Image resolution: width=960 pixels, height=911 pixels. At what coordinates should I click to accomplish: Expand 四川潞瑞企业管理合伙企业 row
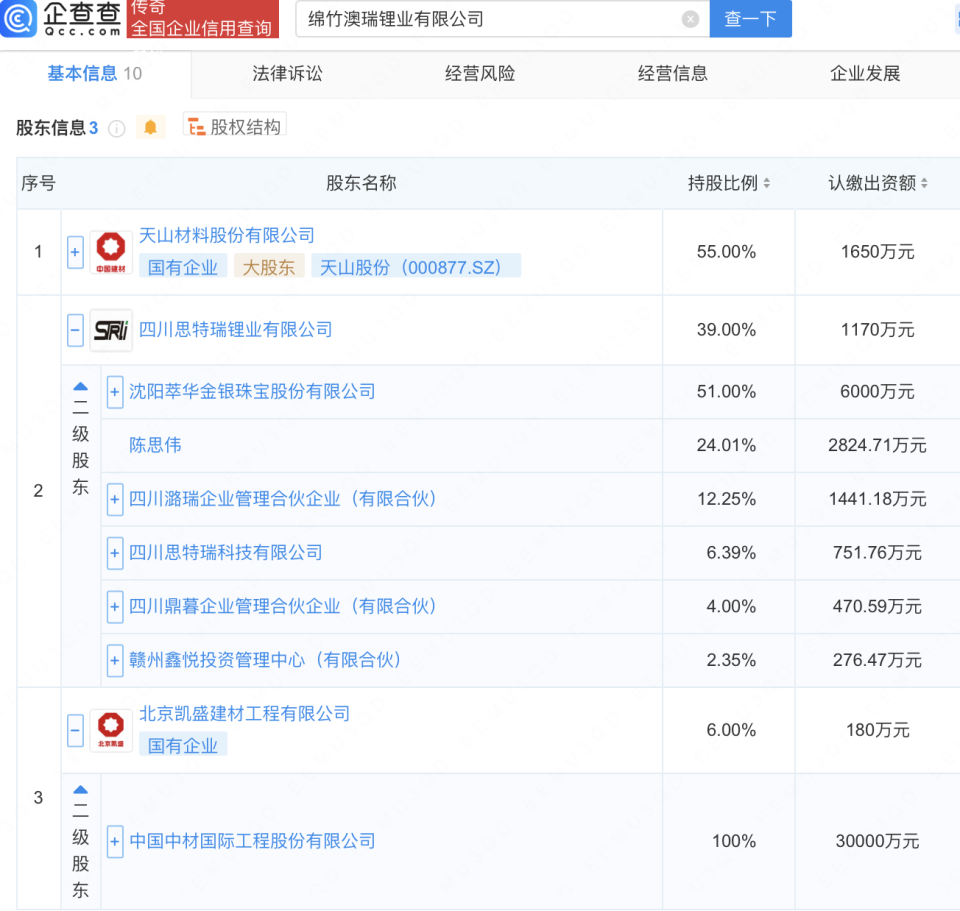click(115, 500)
